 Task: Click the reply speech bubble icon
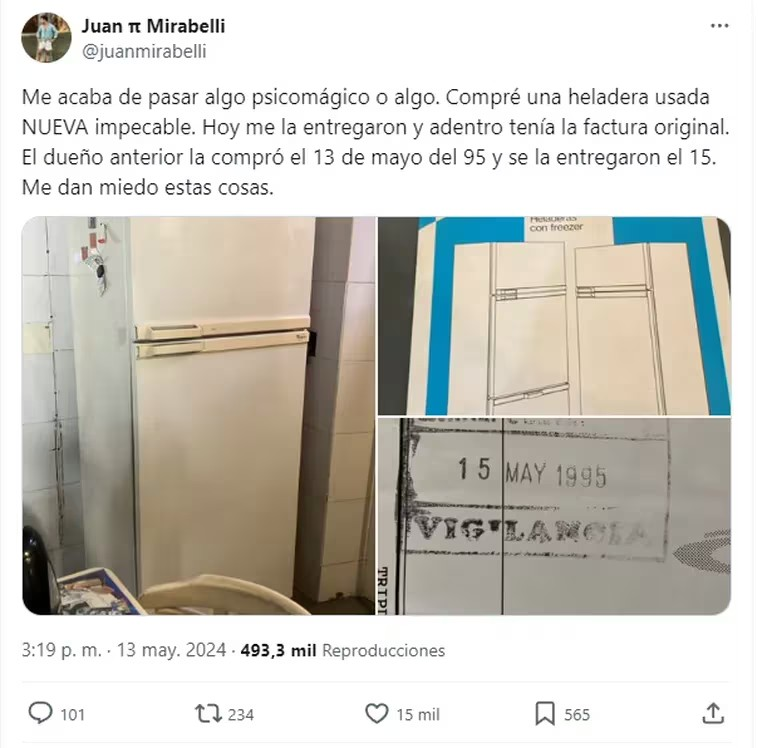[40, 714]
